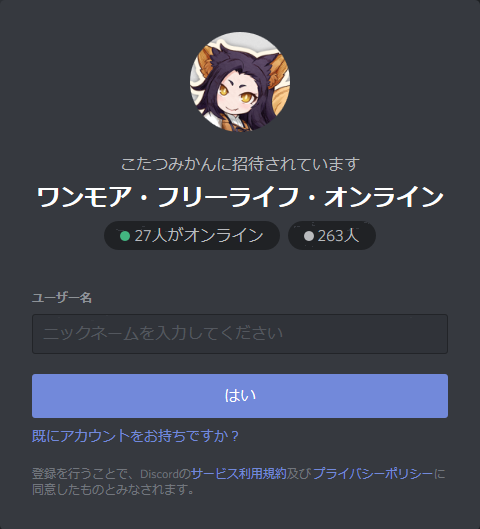
Task: Open 既にアカウントをお持ちですか？ link
Action: (x=136, y=436)
